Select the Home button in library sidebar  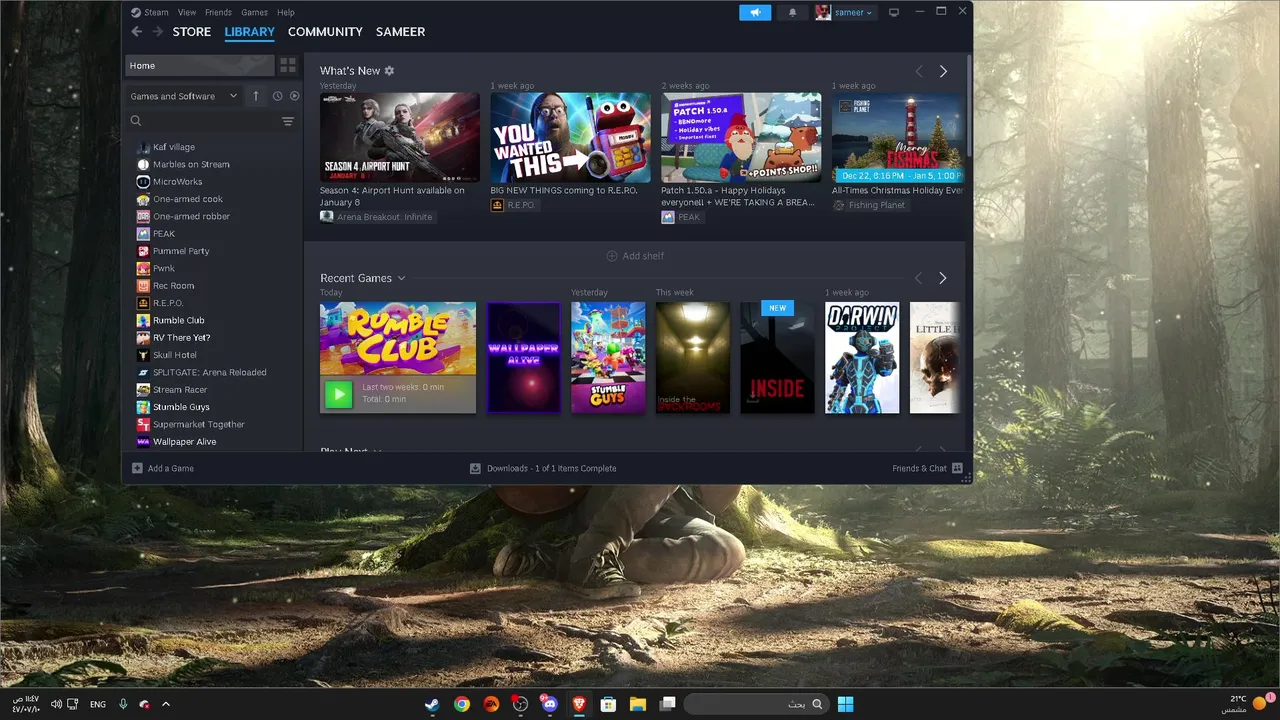[199, 65]
